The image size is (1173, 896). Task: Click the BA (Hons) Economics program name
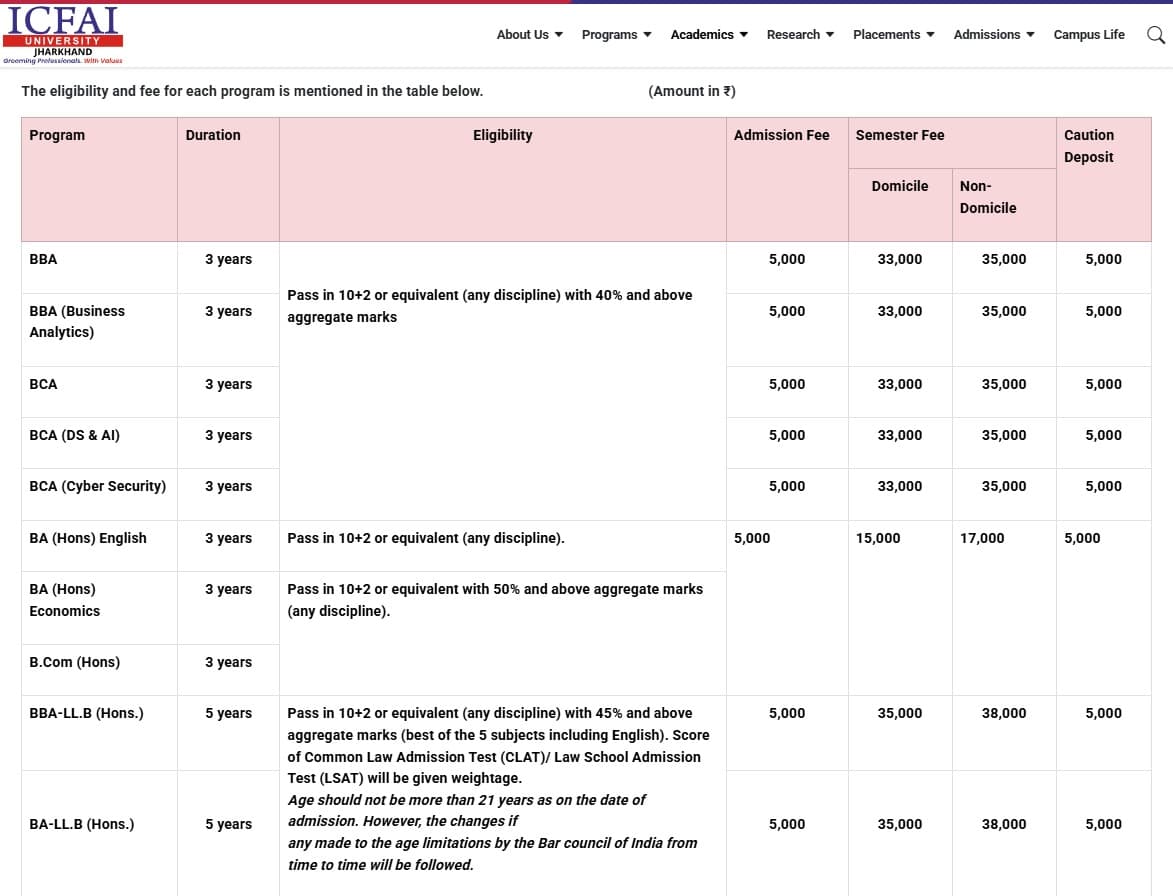tap(64, 600)
